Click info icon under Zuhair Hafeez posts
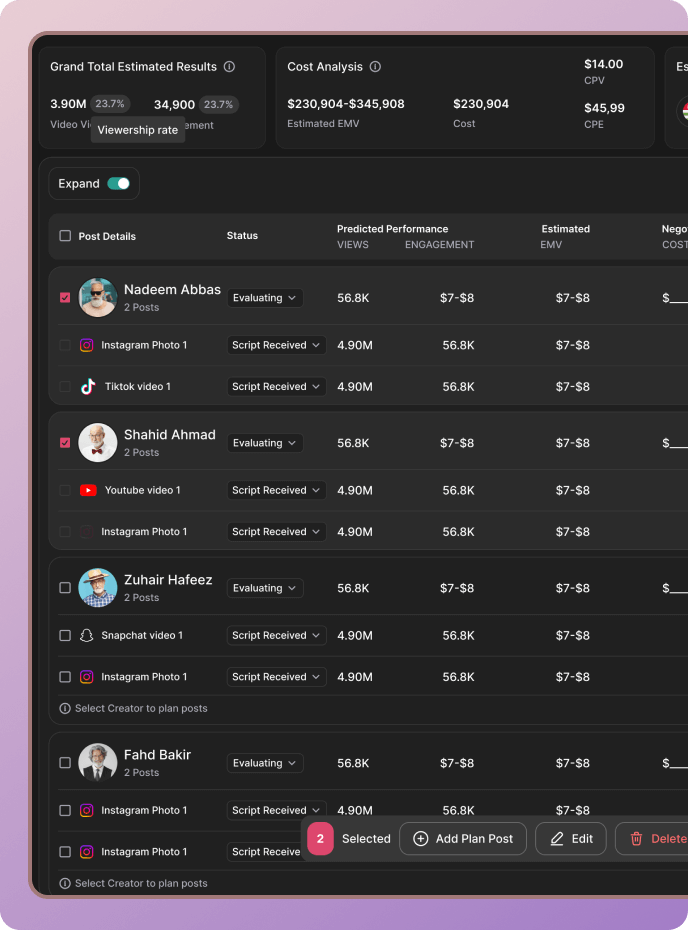 65,709
